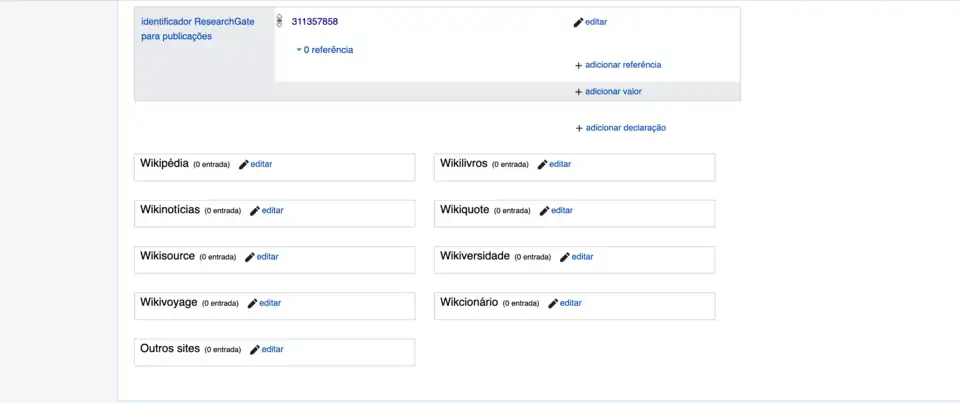Expand the 0 referência list
Viewport: 960px width, 403px height.
pos(325,50)
